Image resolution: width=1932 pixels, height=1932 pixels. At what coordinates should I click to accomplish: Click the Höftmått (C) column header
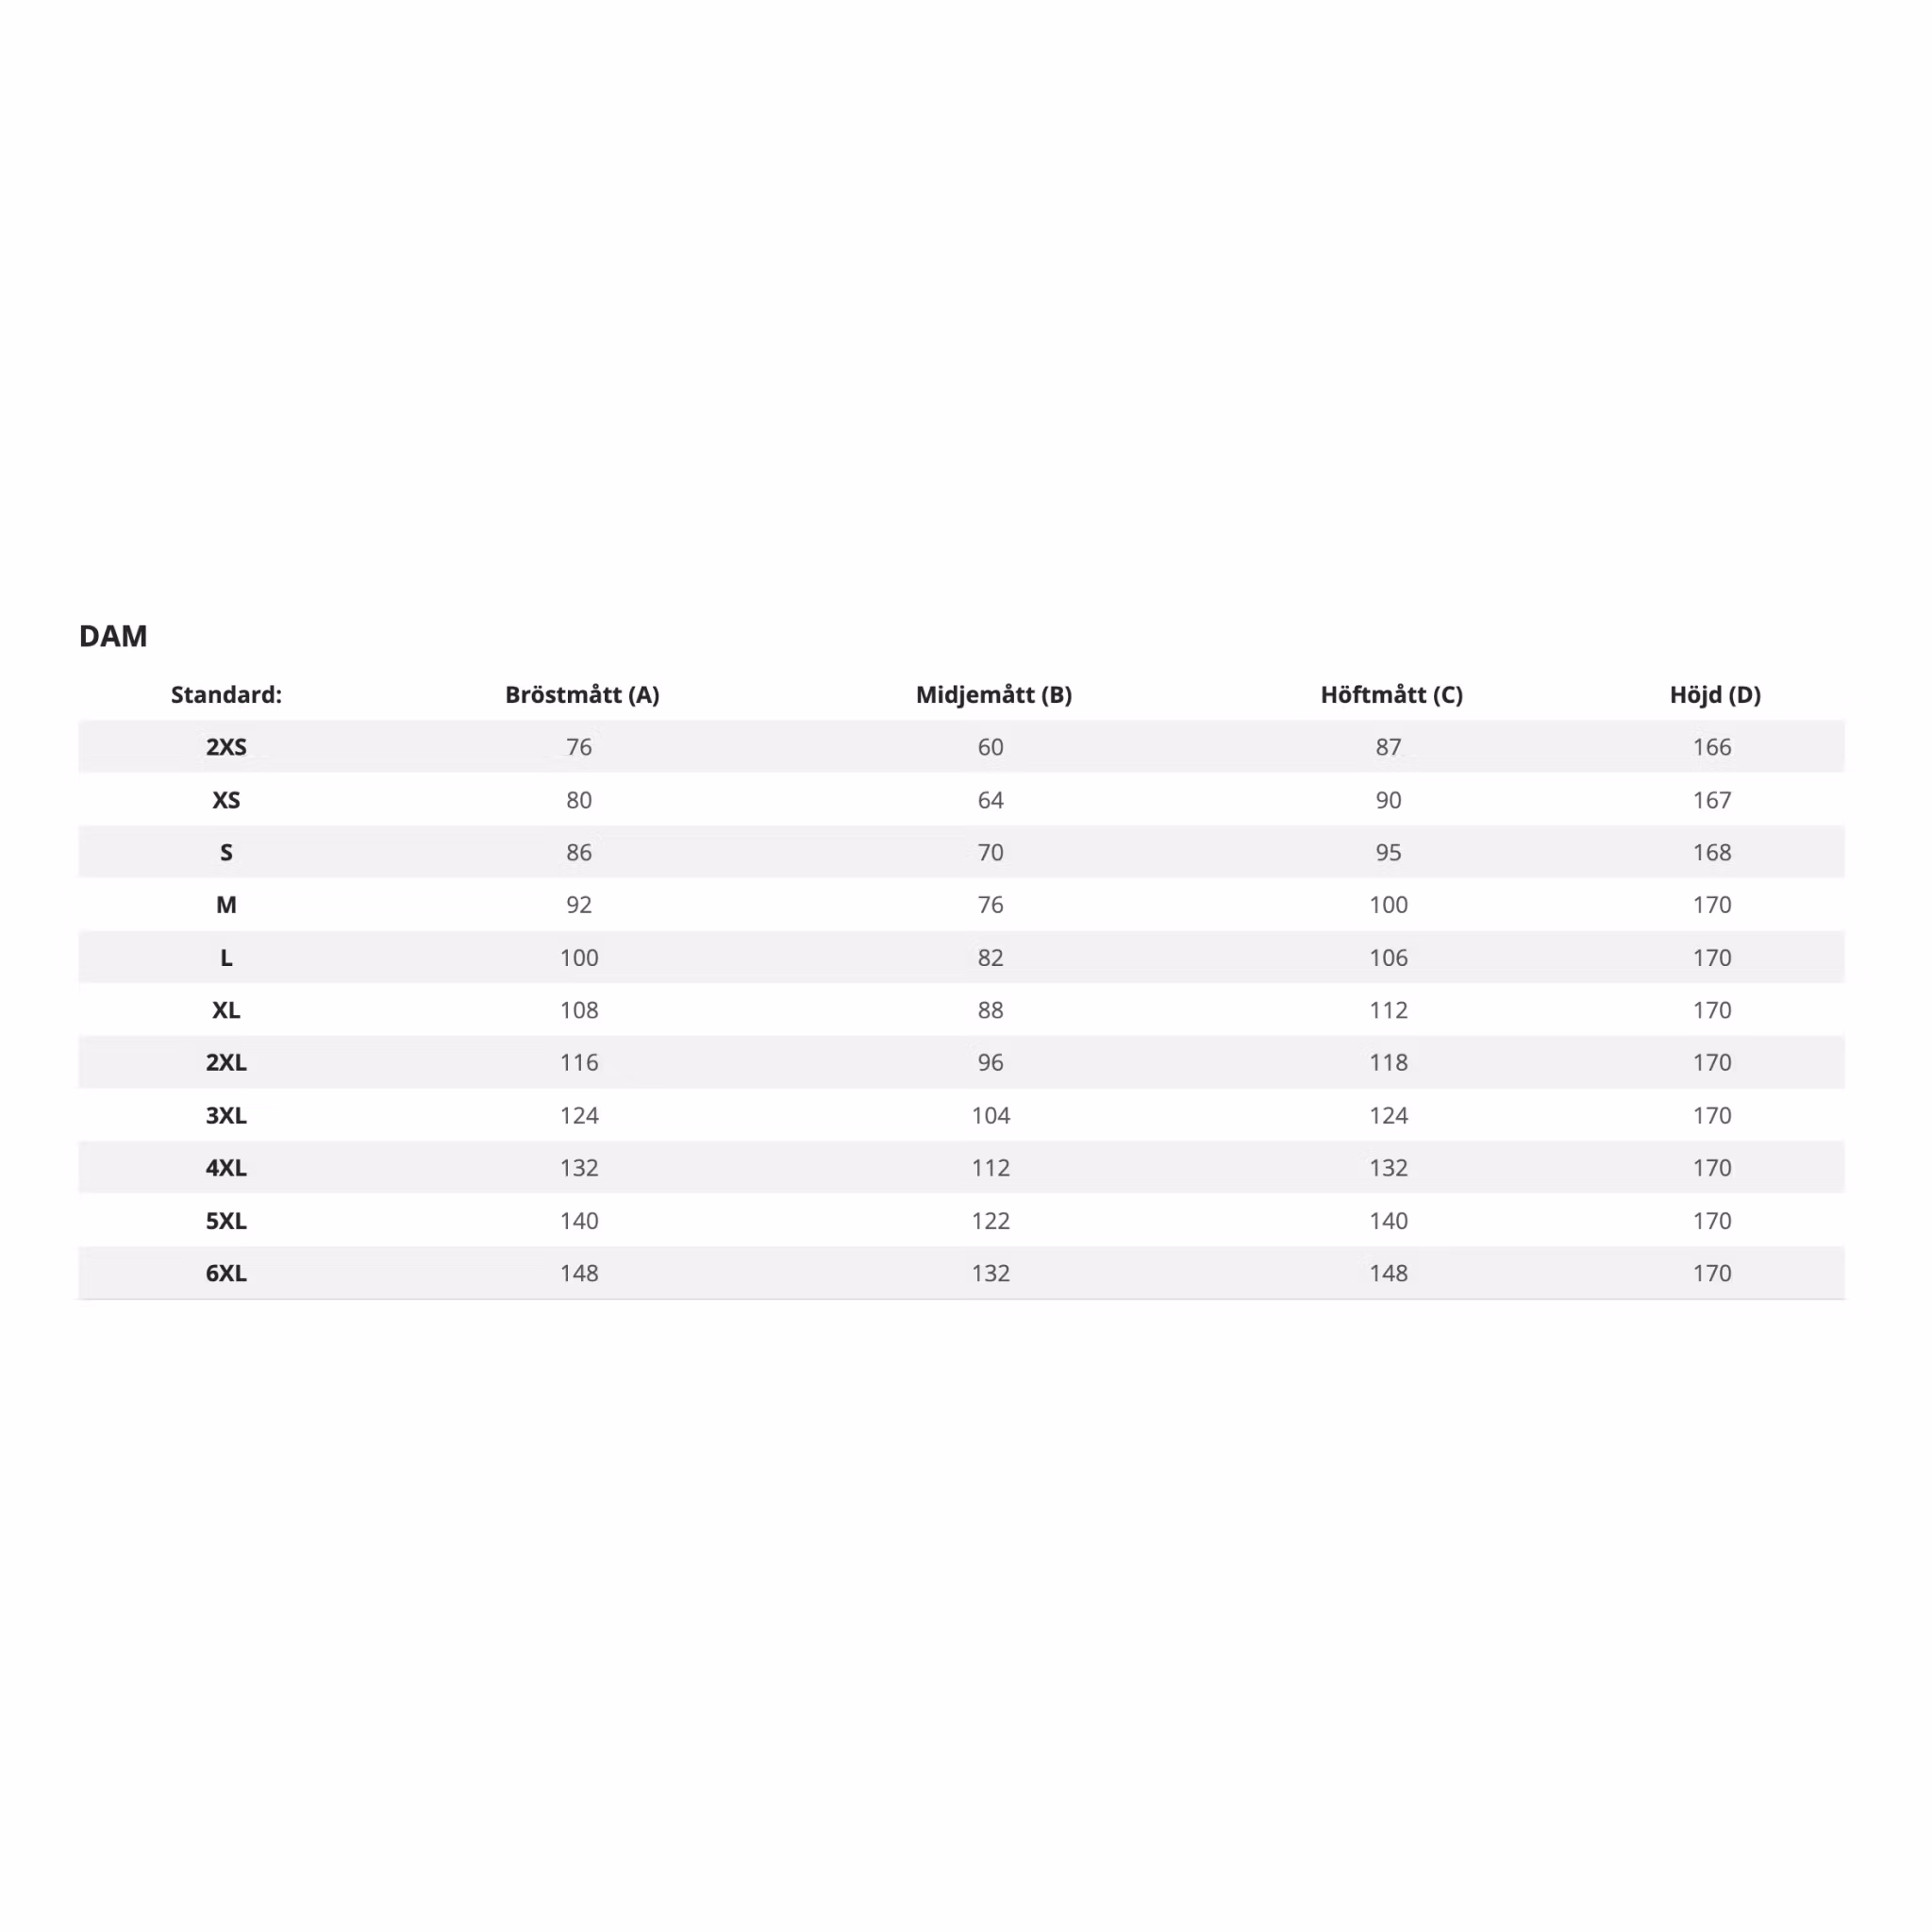tap(1391, 694)
